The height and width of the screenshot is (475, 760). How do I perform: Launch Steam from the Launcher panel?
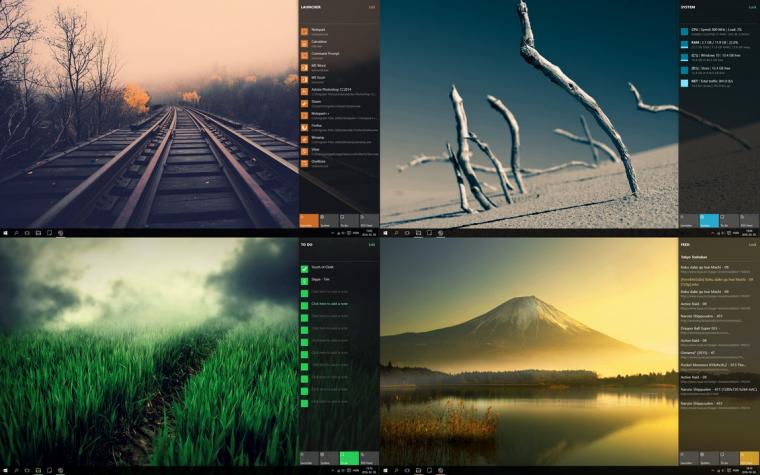(316, 101)
